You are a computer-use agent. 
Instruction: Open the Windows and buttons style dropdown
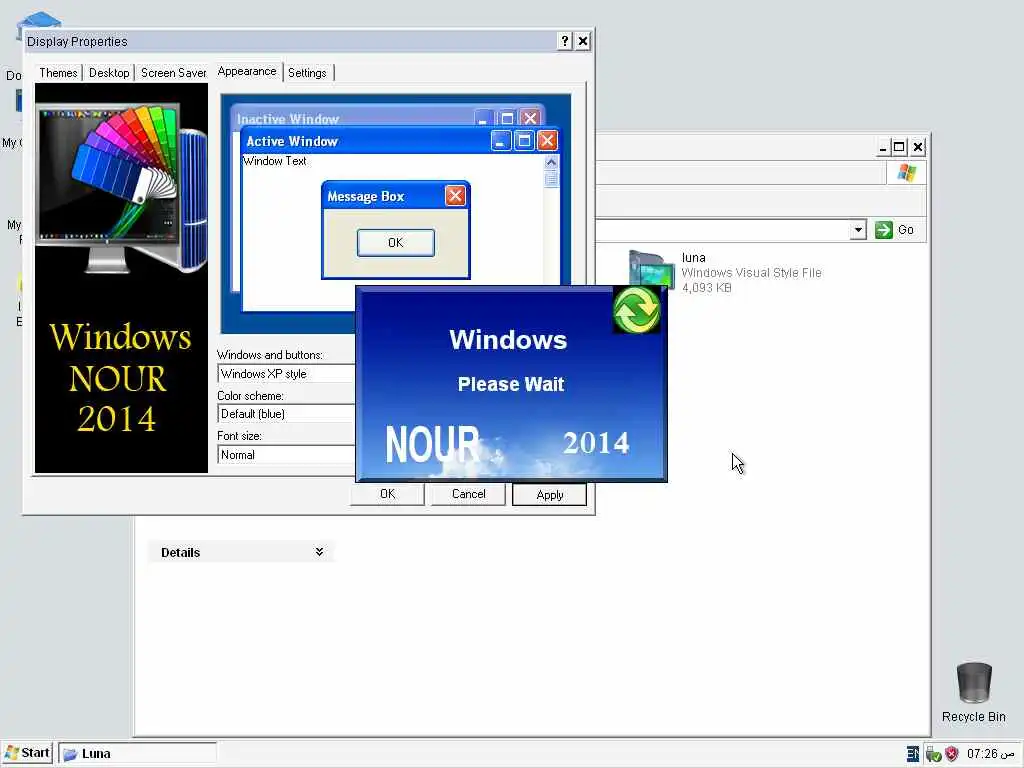(286, 374)
